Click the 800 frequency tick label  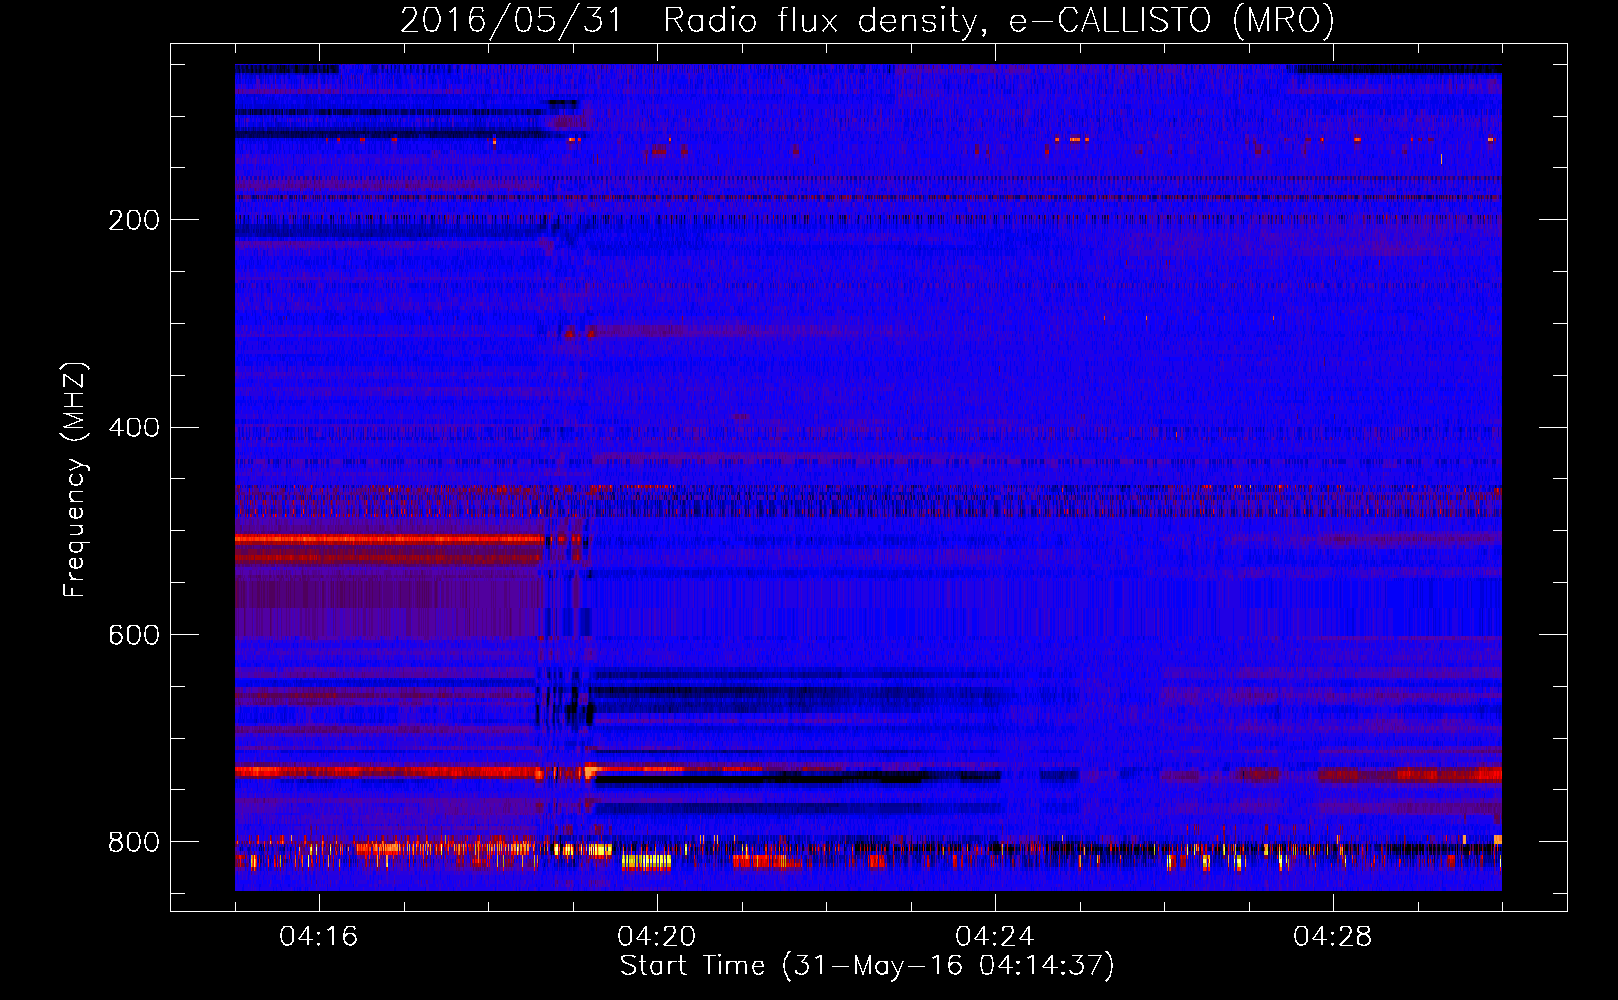134,843
